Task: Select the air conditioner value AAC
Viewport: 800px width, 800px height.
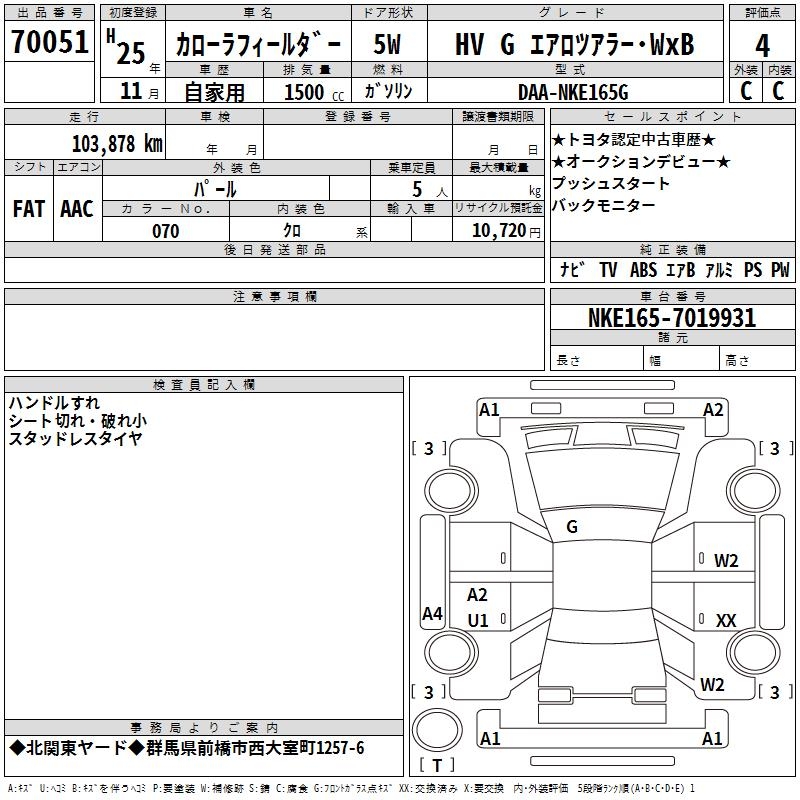Action: pos(77,209)
